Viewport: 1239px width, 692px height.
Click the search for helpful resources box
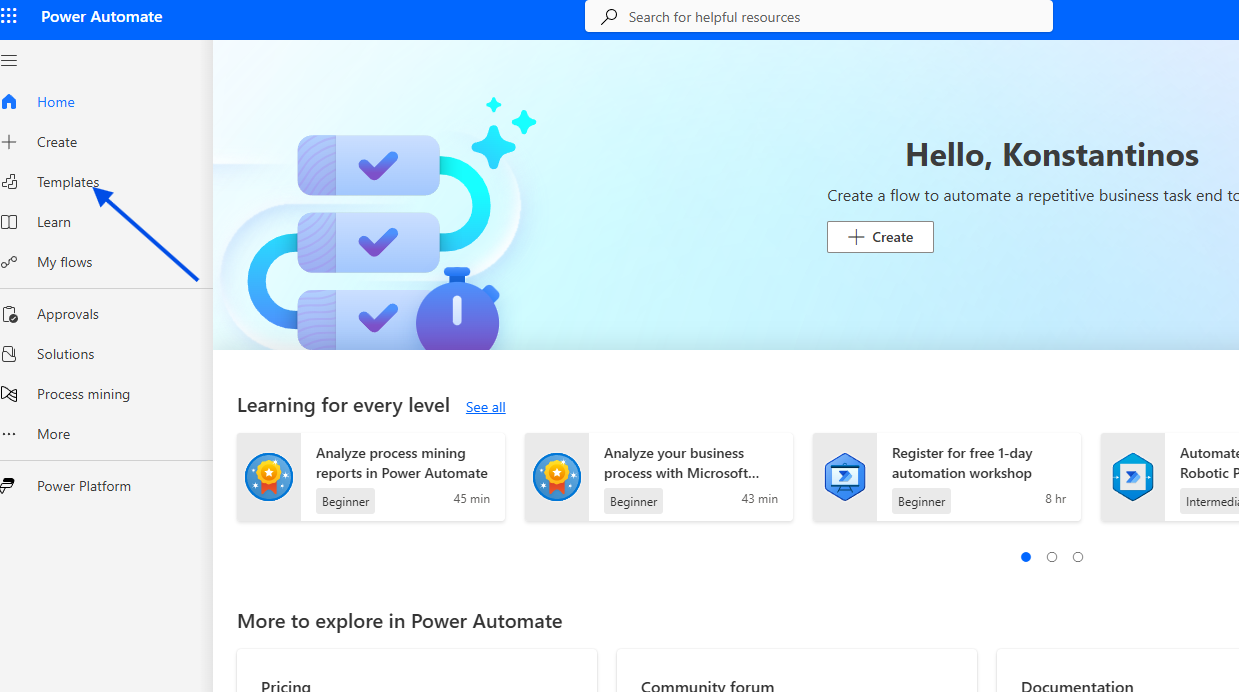tap(818, 17)
